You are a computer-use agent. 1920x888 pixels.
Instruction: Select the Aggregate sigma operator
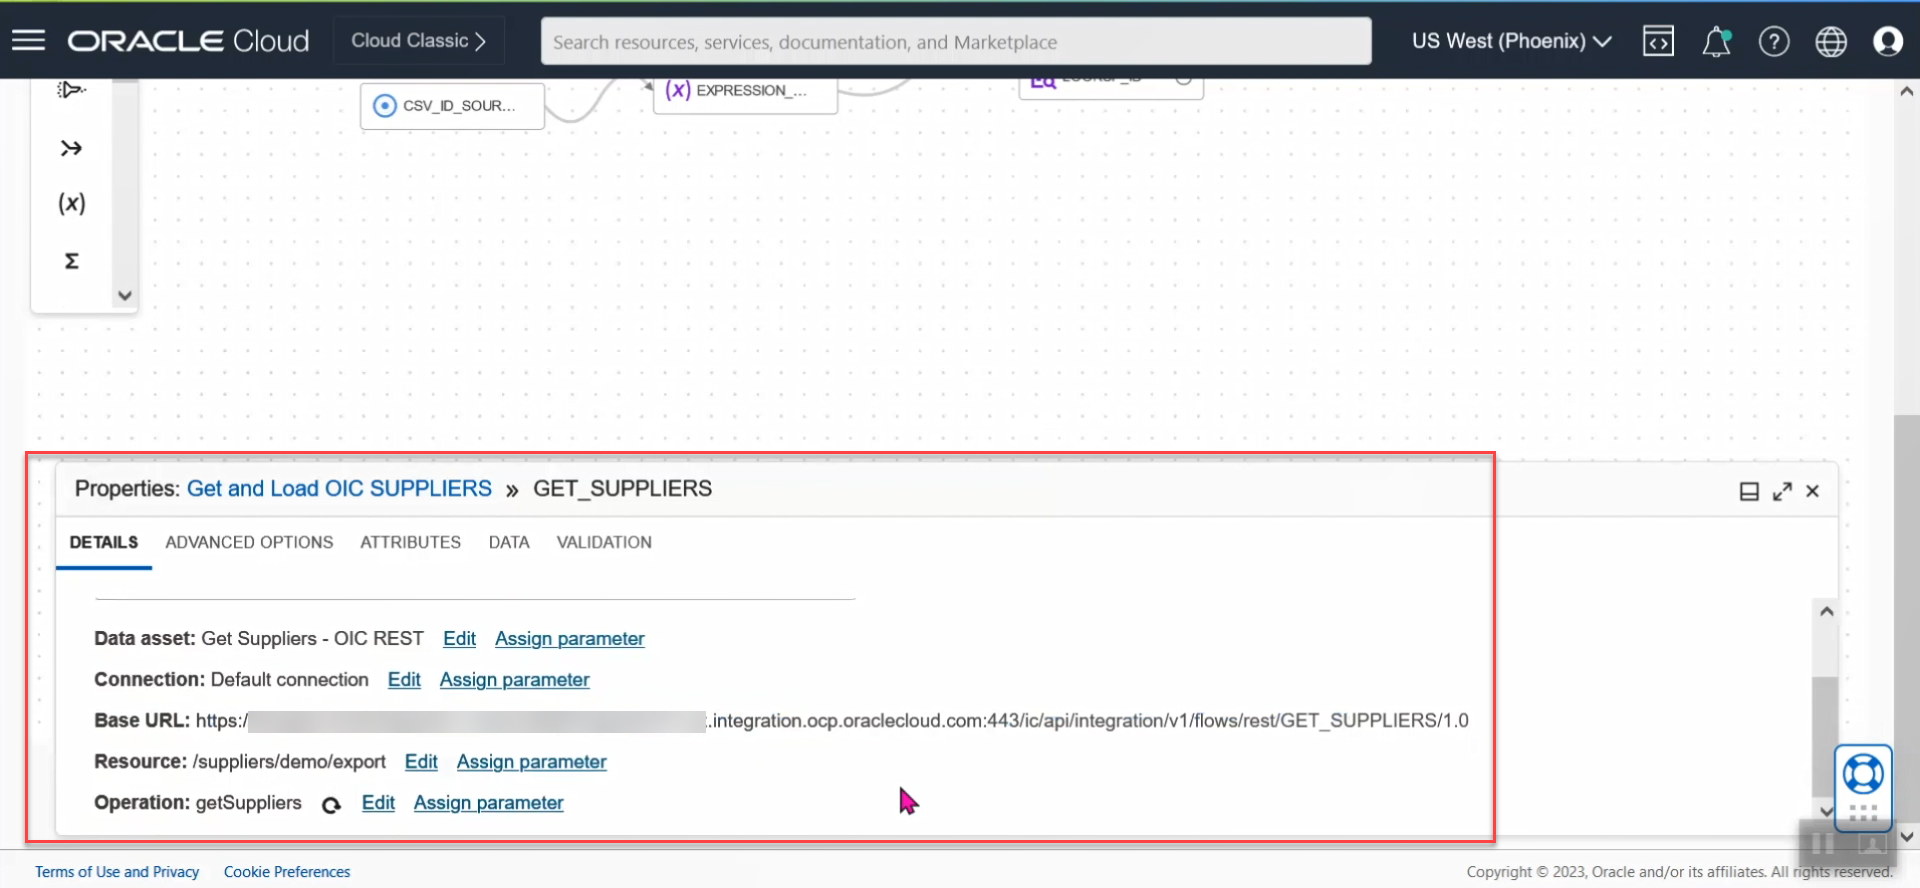click(71, 261)
